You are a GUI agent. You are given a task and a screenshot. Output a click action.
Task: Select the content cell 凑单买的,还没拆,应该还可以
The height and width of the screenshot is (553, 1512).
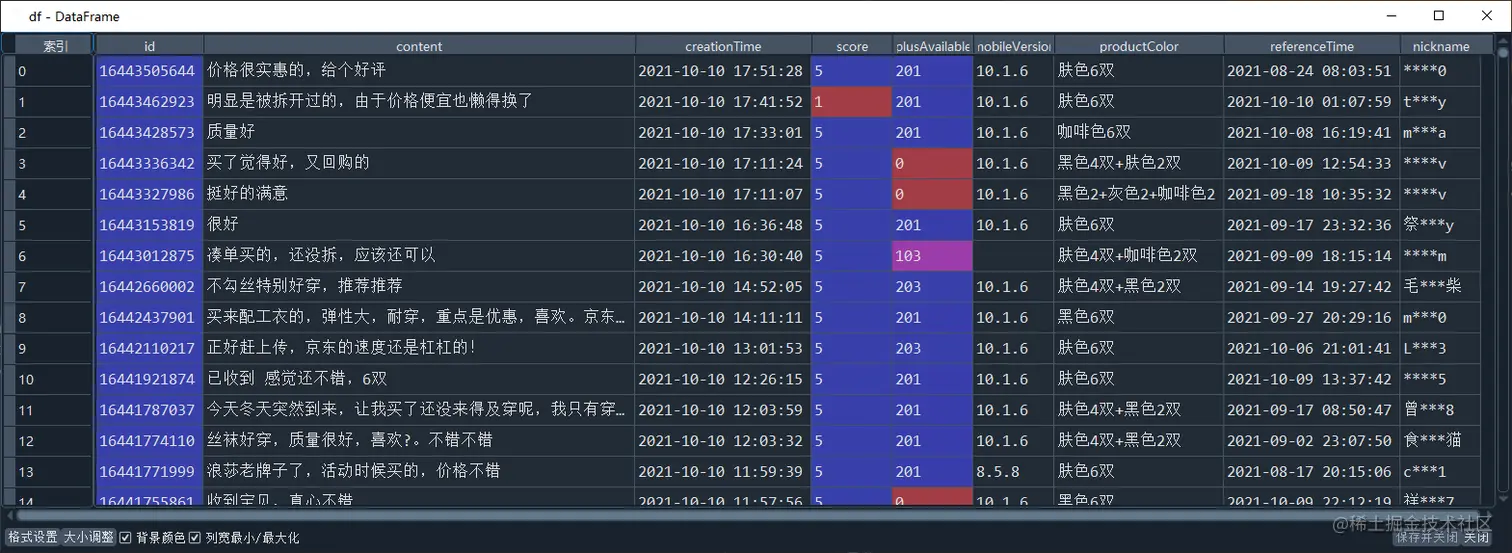click(x=419, y=256)
